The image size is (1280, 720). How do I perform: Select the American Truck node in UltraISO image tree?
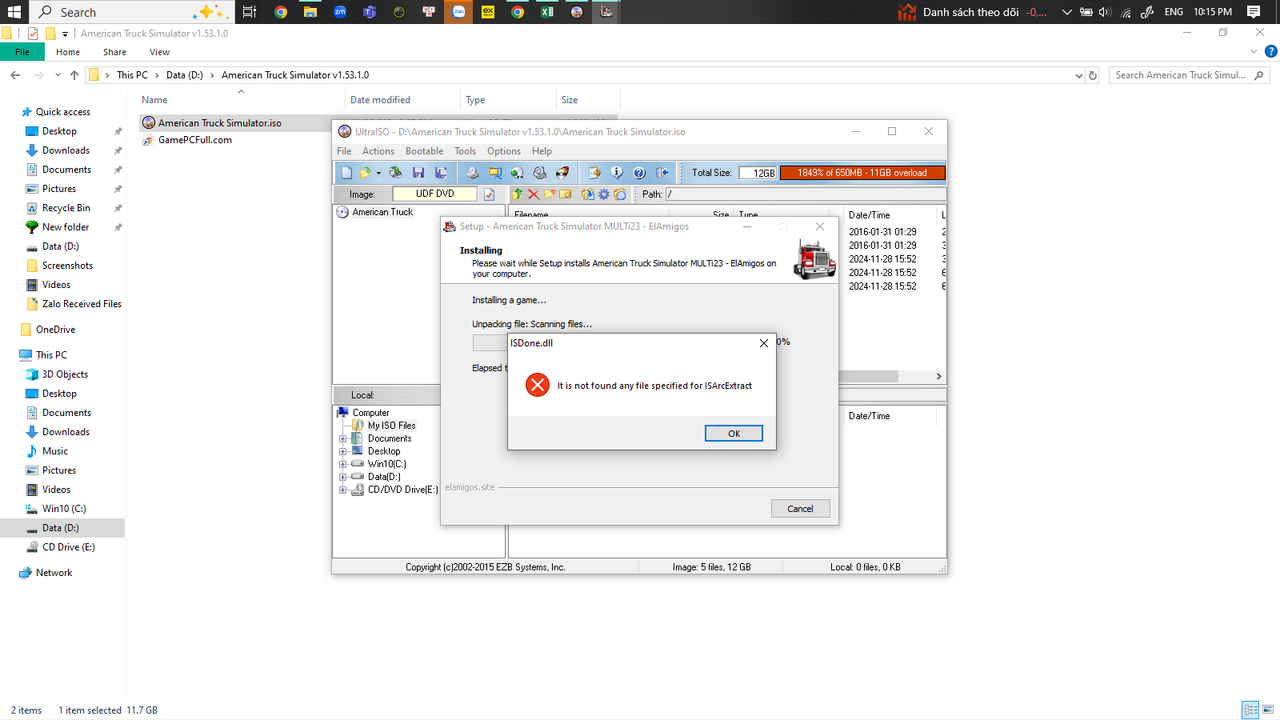[382, 212]
